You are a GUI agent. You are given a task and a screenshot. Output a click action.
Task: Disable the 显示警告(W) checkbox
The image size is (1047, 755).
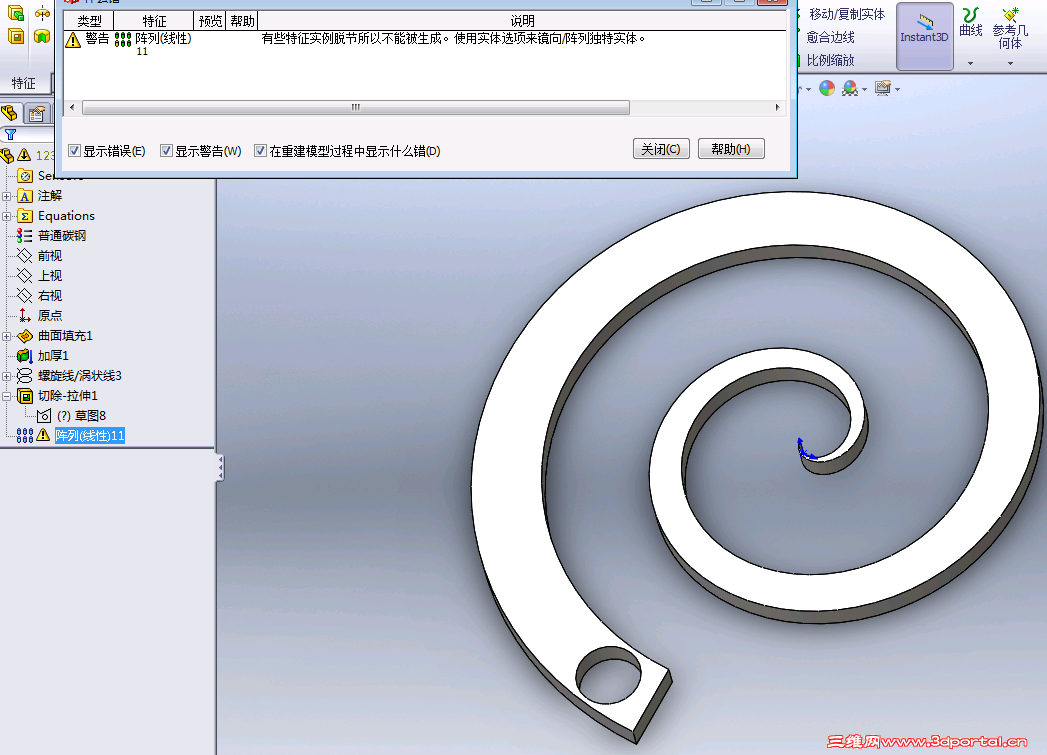click(166, 149)
